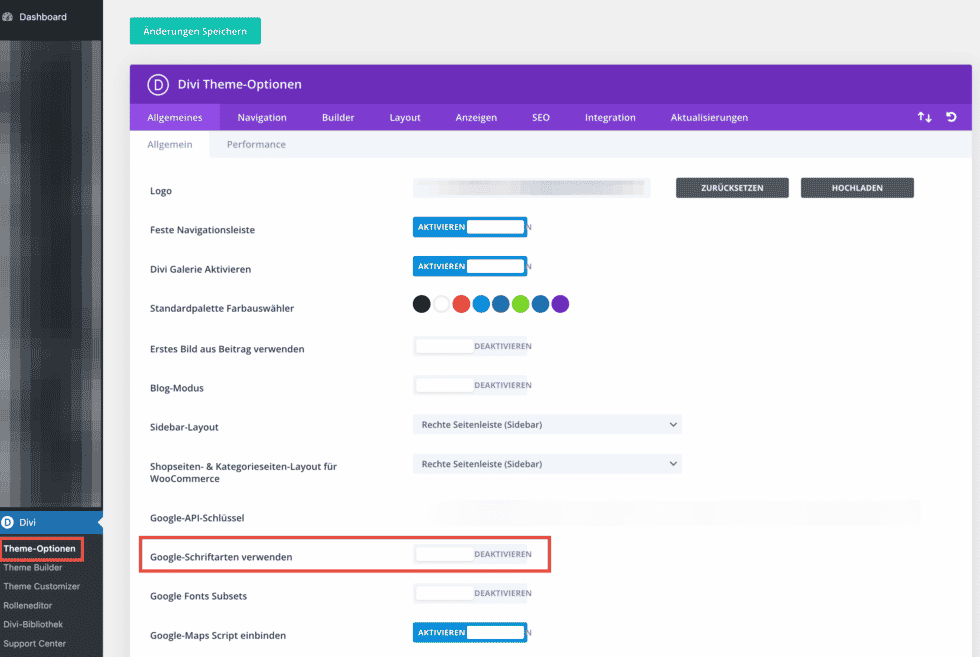The height and width of the screenshot is (657, 980).
Task: Click the import/export arrows icon
Action: [x=924, y=117]
